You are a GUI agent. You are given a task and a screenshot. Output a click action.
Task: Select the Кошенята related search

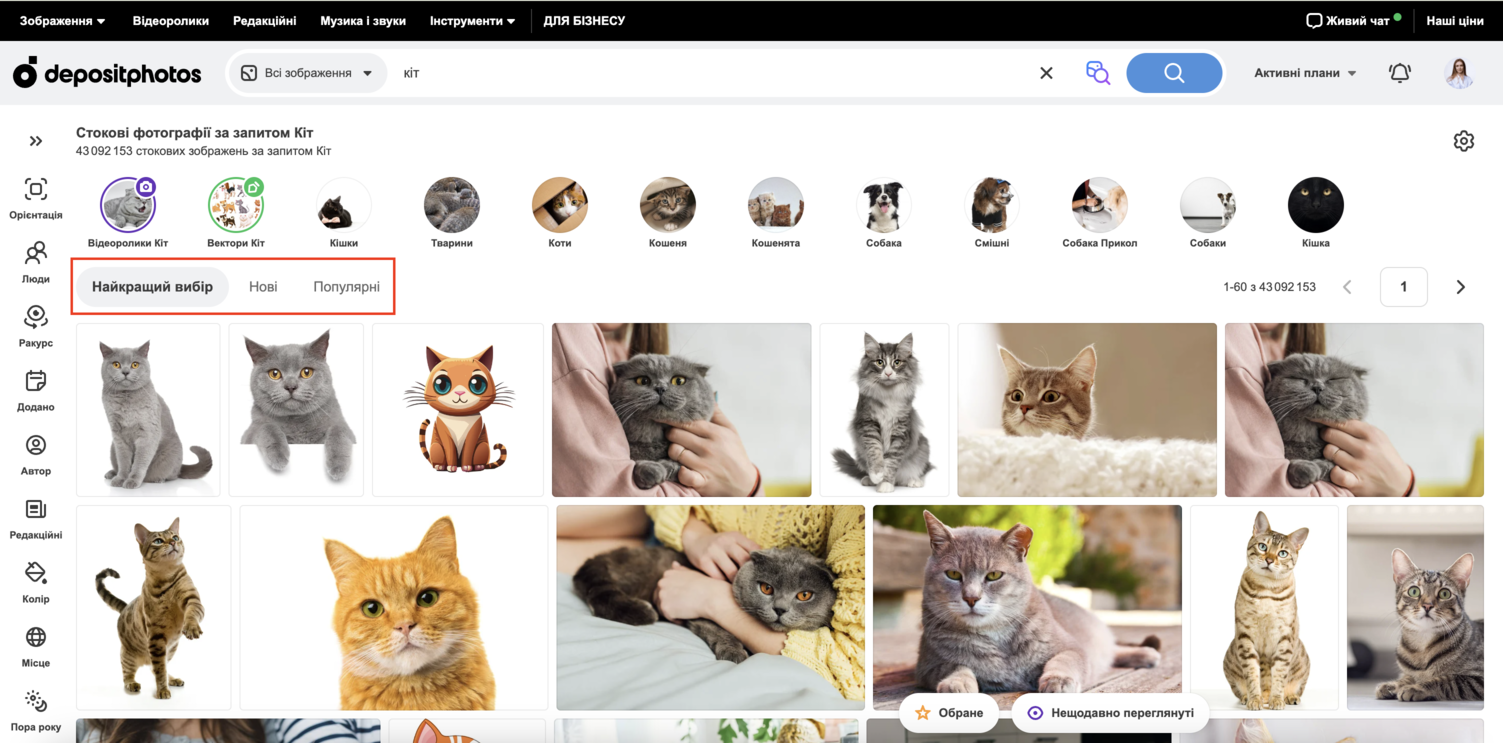pos(776,212)
